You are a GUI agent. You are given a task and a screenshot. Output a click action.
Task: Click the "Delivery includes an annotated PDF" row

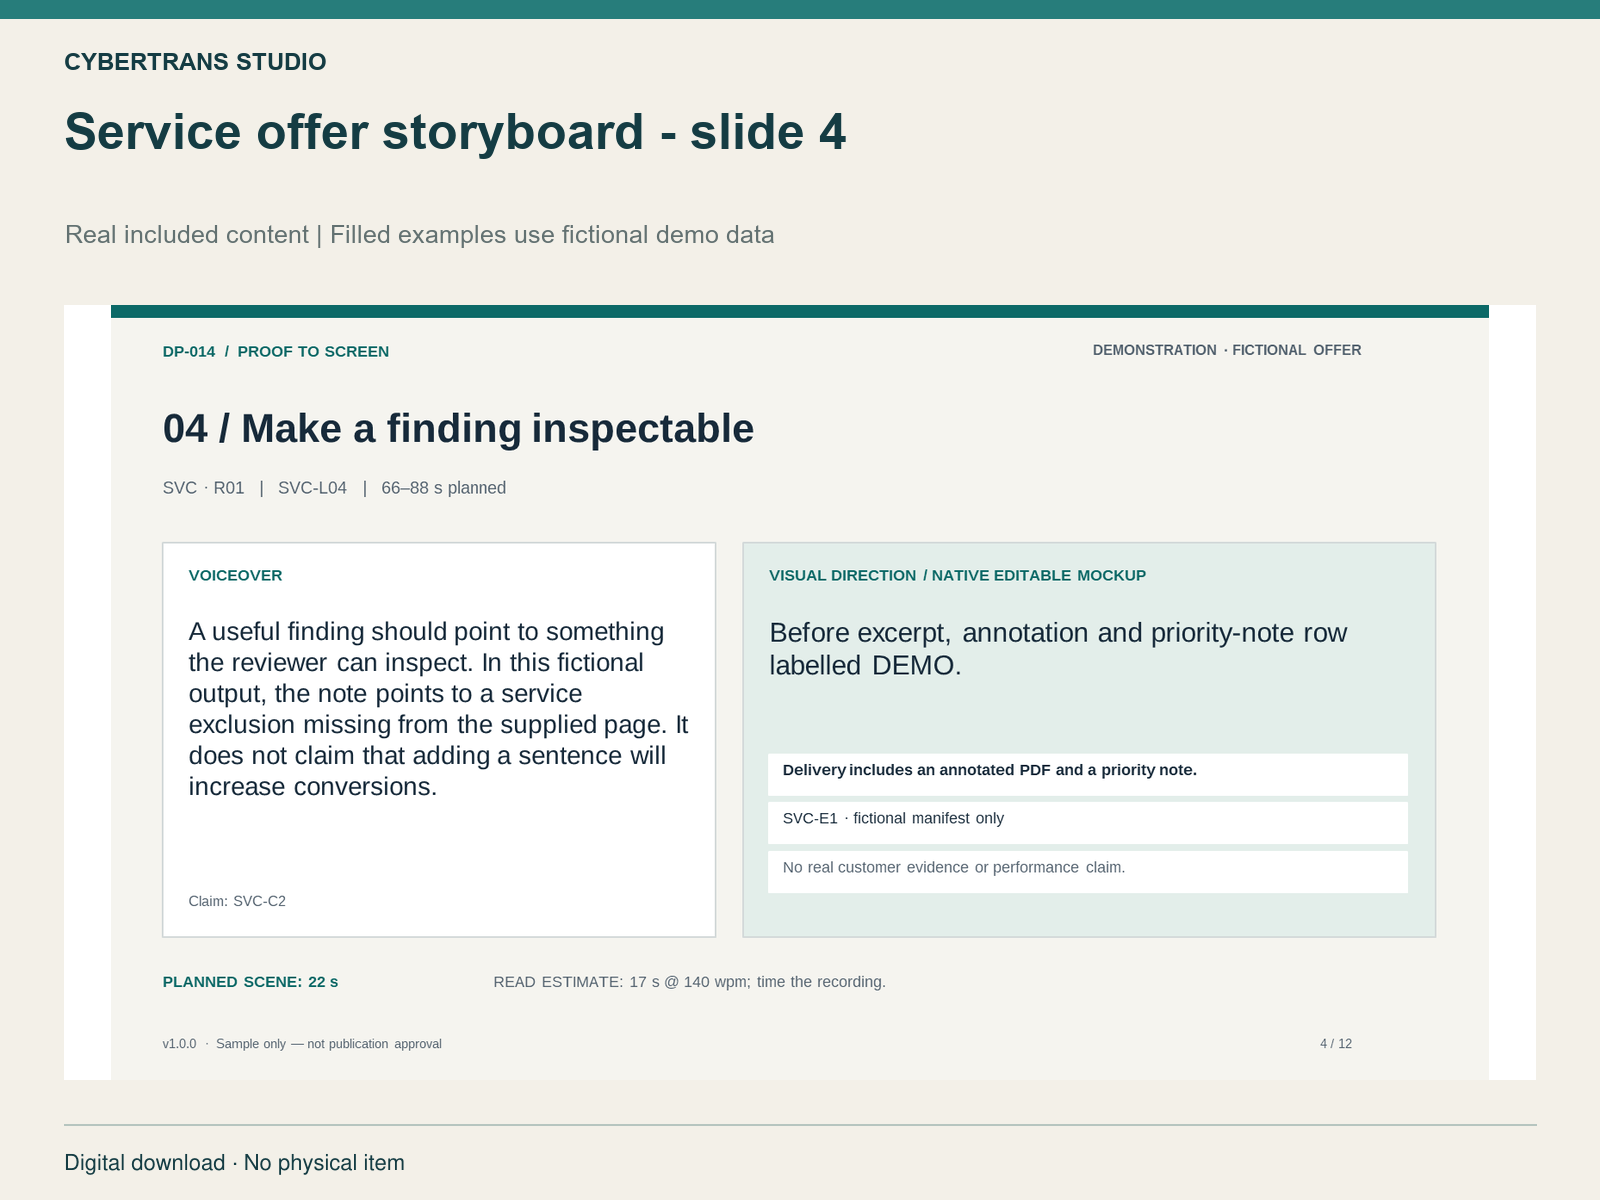pos(1088,774)
